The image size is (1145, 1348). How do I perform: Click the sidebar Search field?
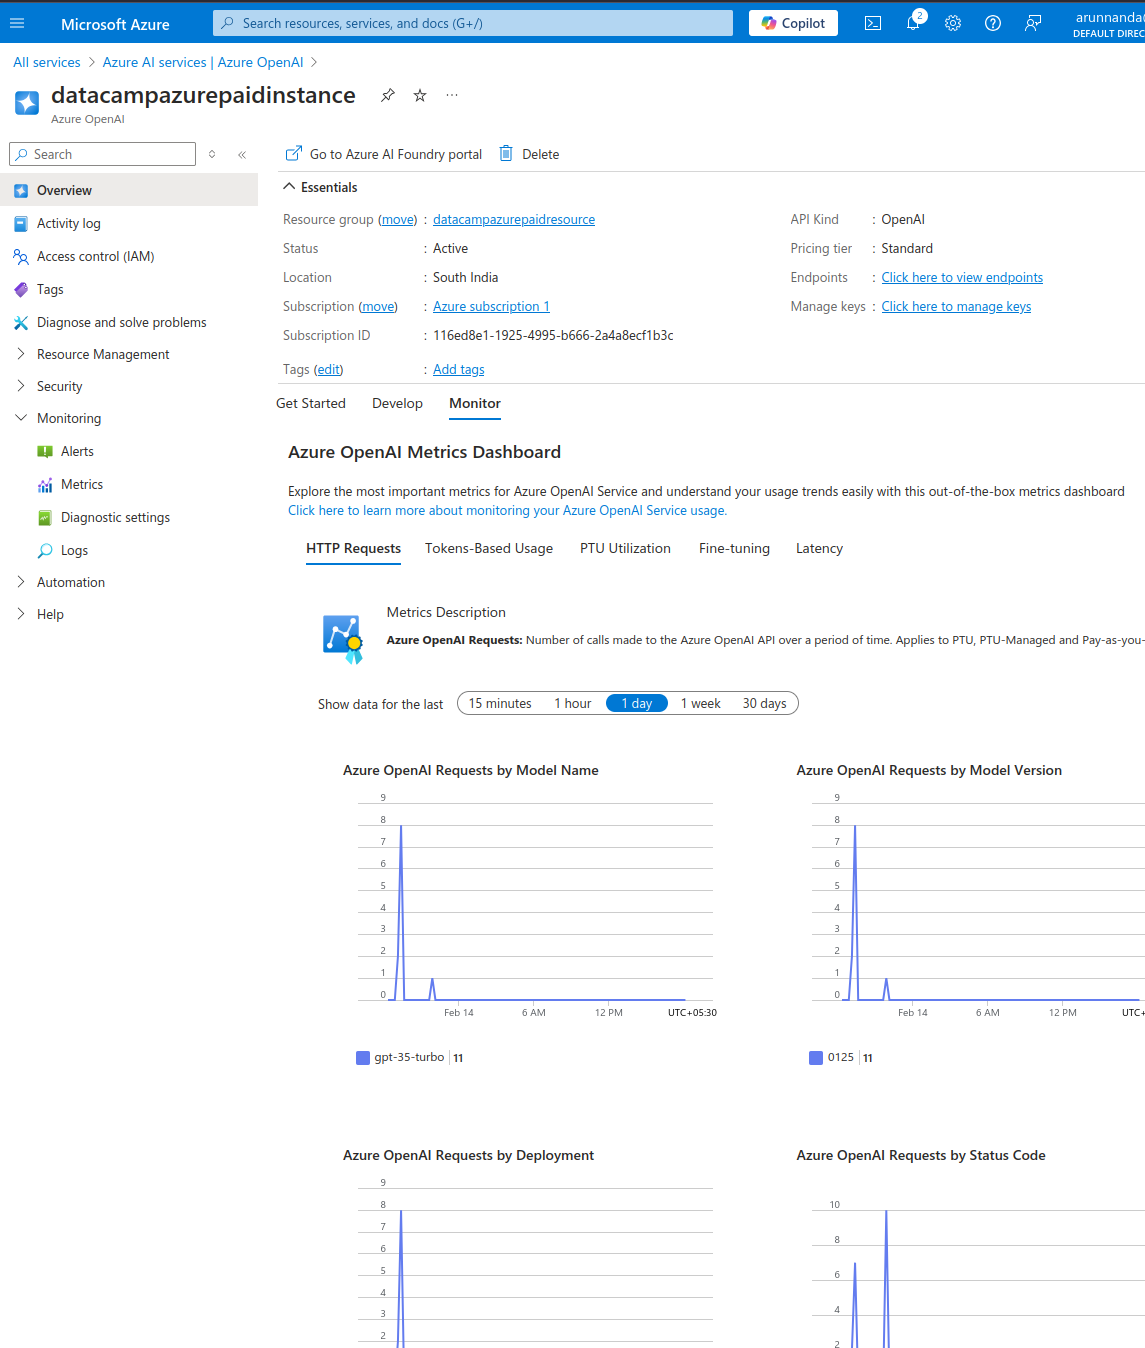(102, 154)
